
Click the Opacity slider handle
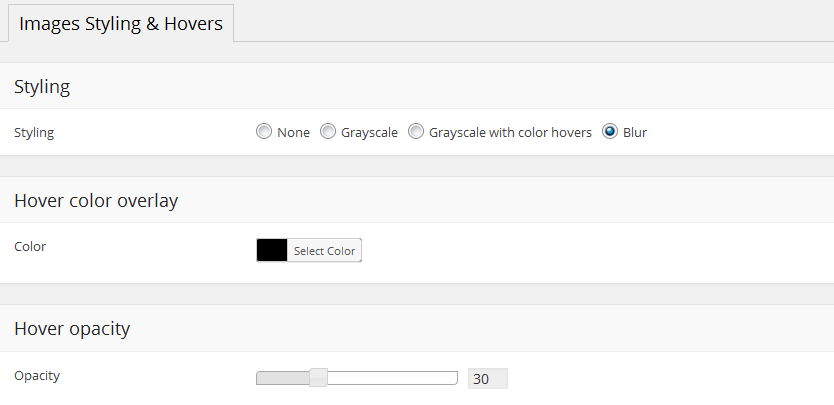click(x=318, y=377)
